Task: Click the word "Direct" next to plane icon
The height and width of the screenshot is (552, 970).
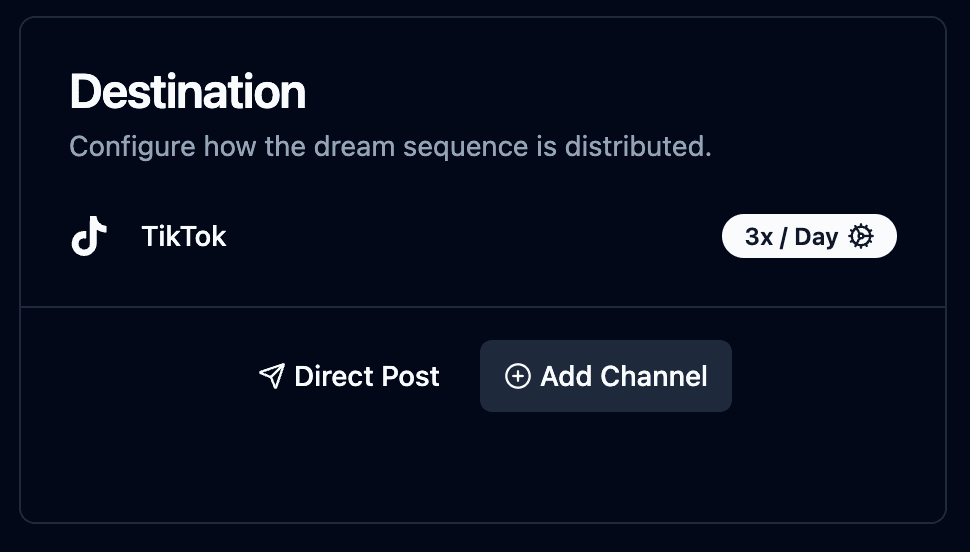Action: pos(334,376)
